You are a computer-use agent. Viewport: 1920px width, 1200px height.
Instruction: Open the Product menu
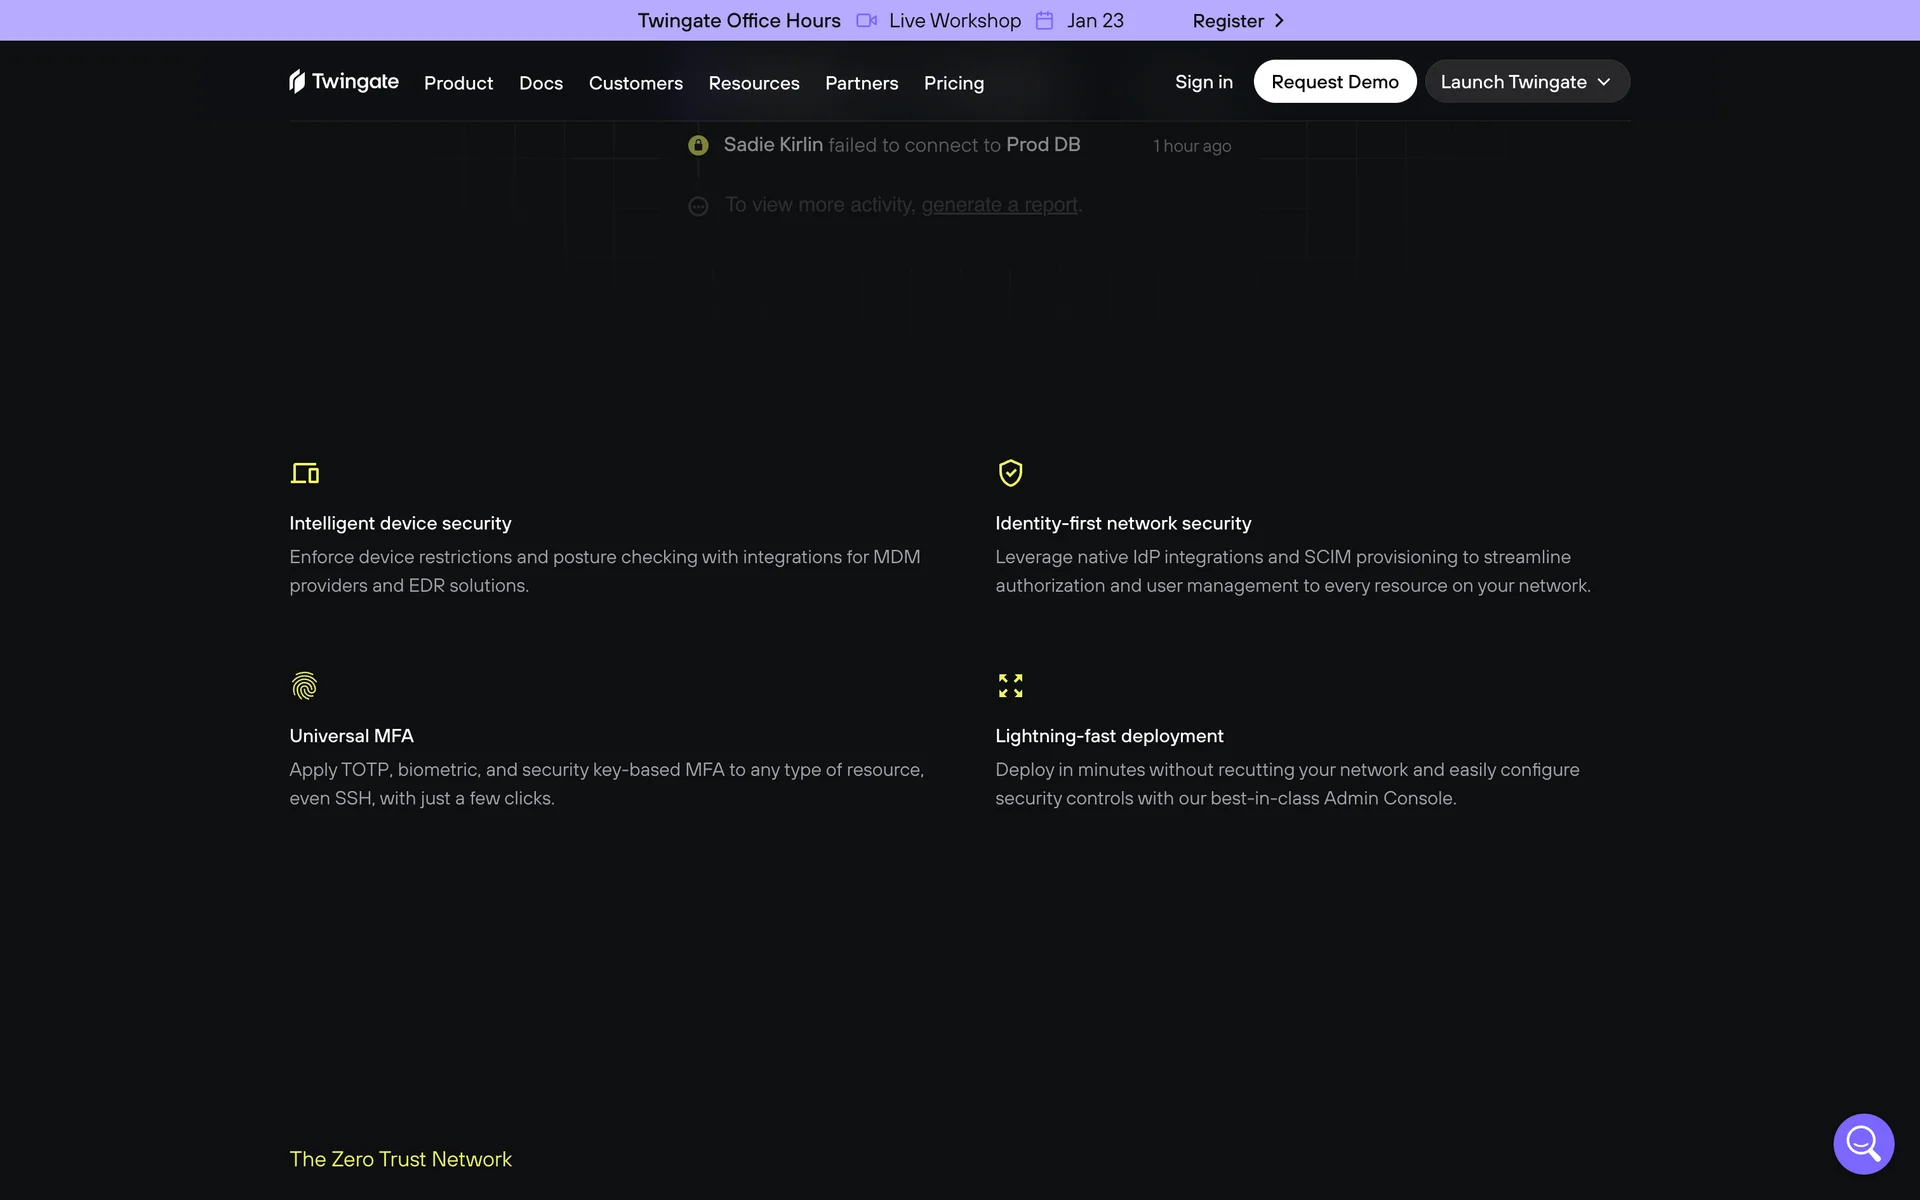[x=458, y=83]
